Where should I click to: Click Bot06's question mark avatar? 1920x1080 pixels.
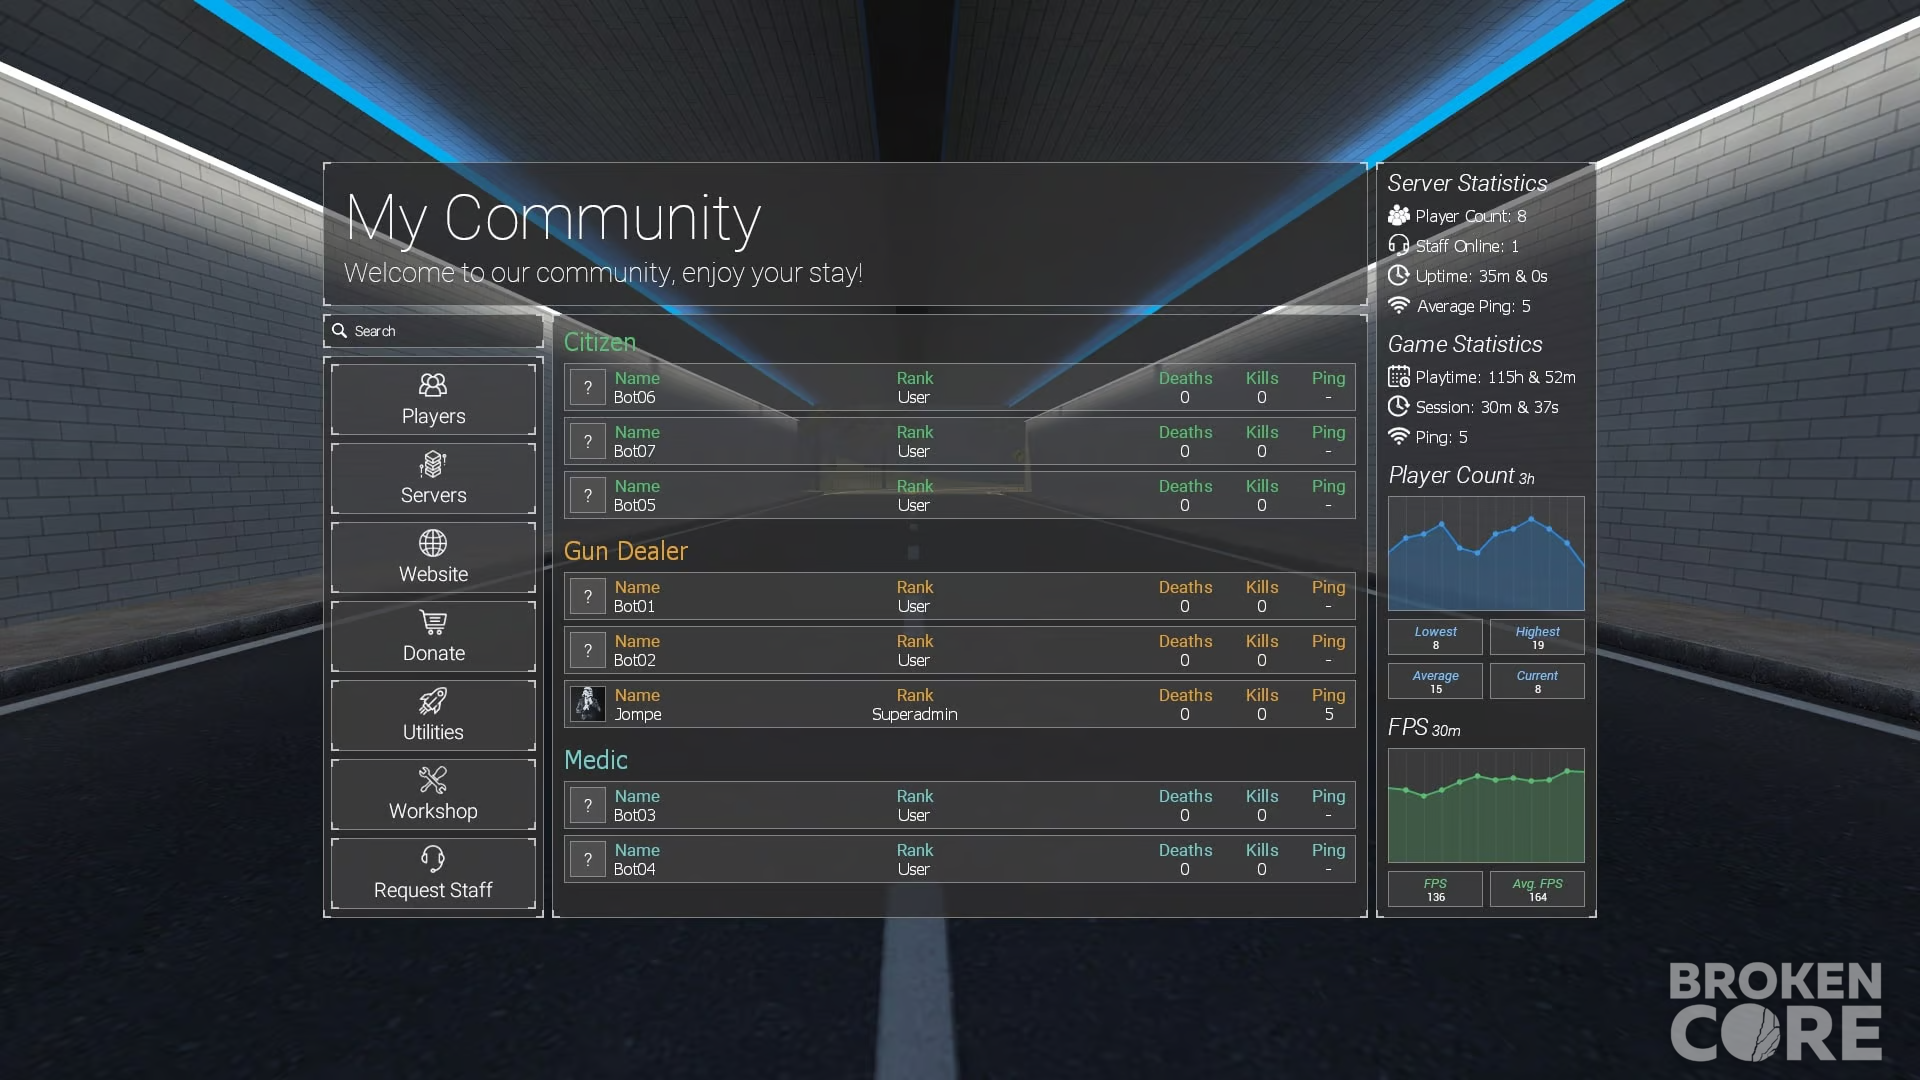click(x=588, y=387)
